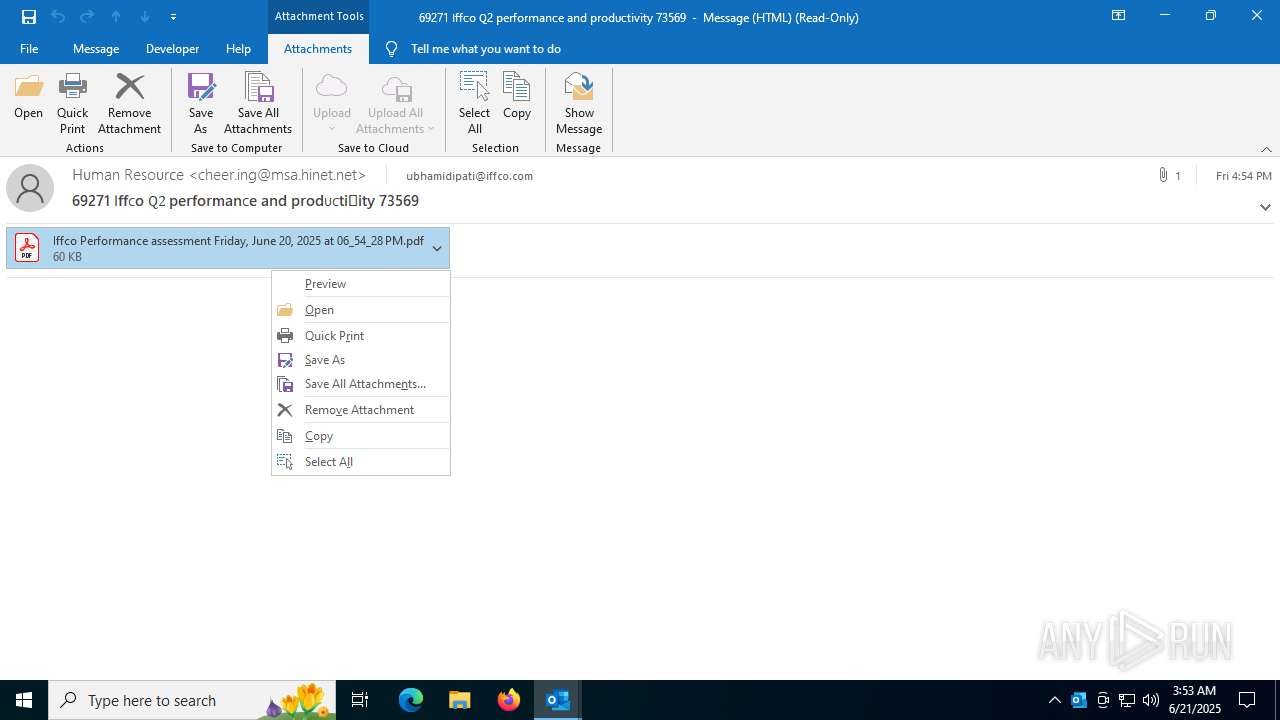Click the Save As ribbon button
The width and height of the screenshot is (1280, 720).
(201, 104)
